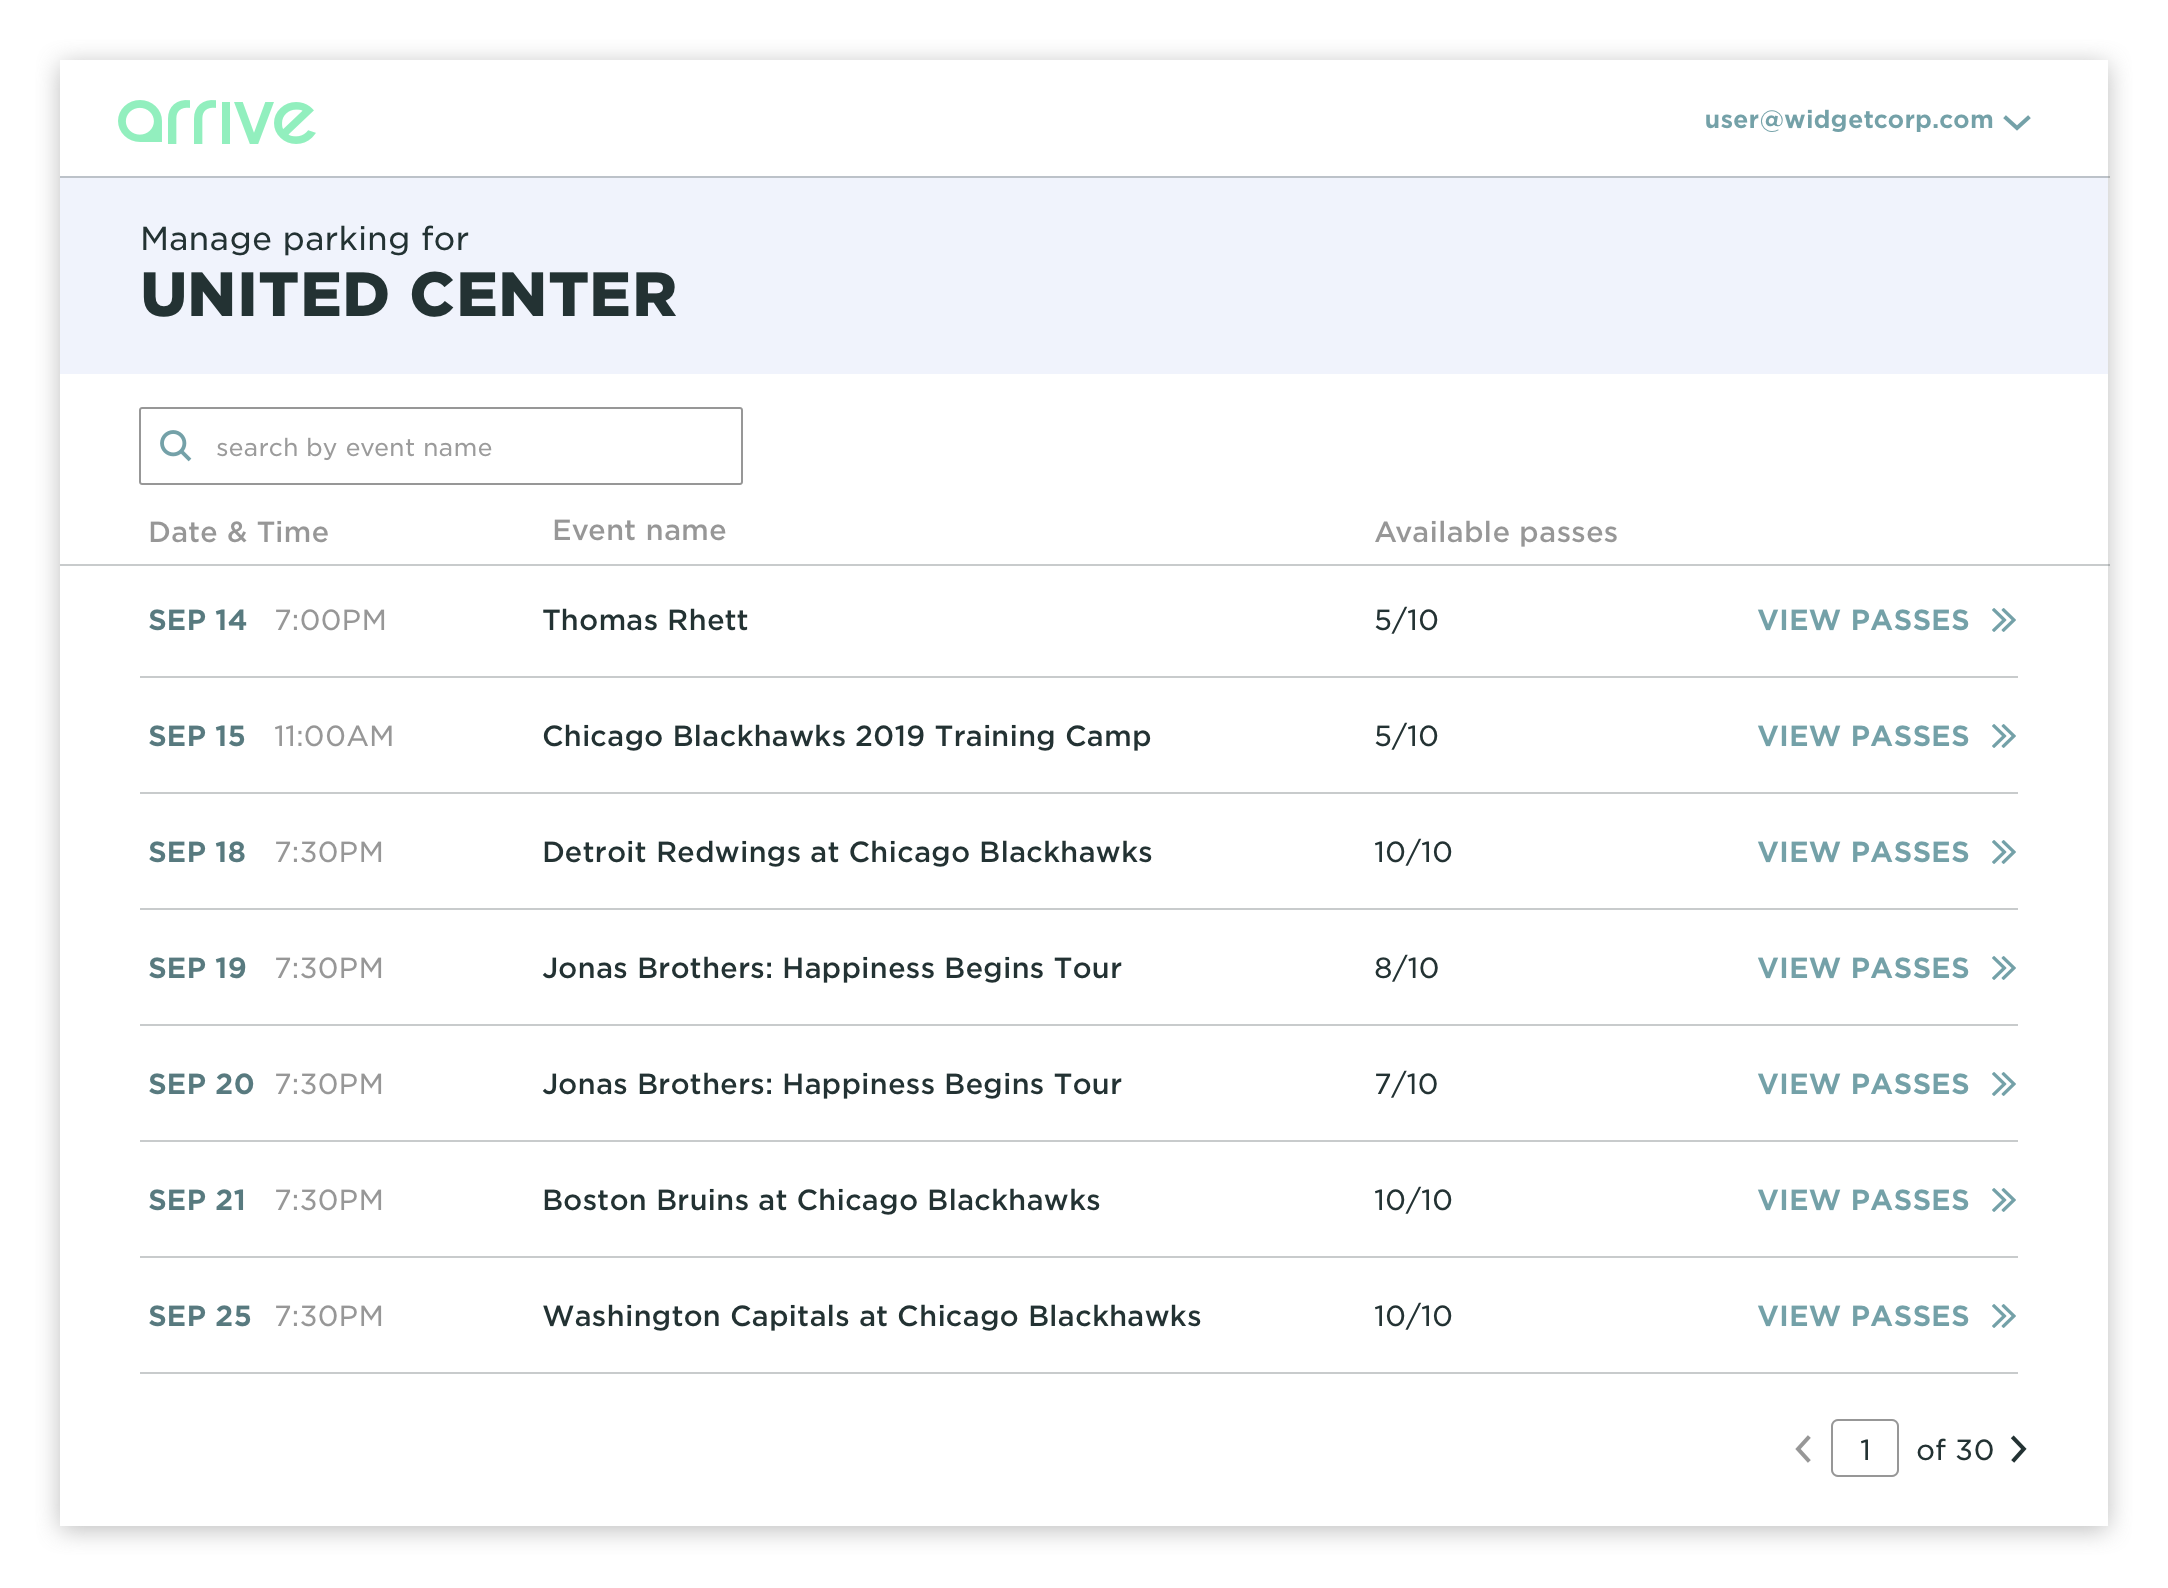Select Chicago Blackhawks 2019 Training Camp event
This screenshot has height=1588, width=2168.
847,736
